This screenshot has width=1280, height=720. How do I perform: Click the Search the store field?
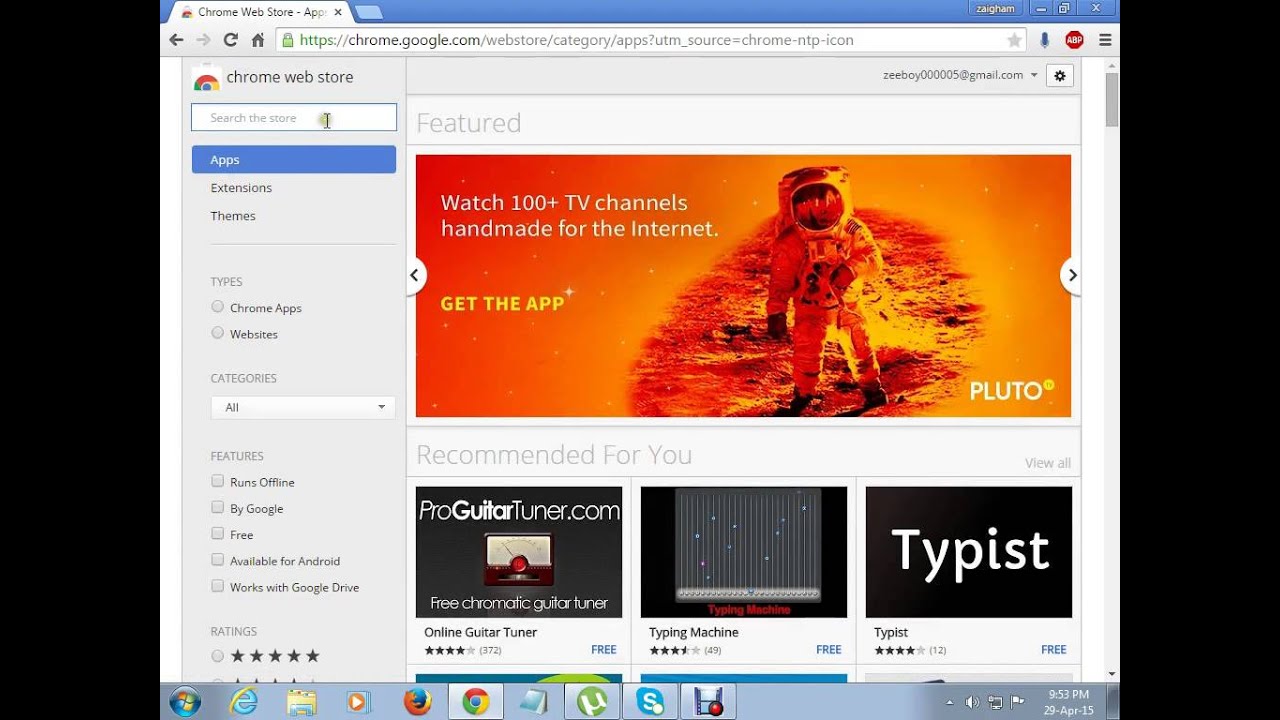[x=293, y=118]
